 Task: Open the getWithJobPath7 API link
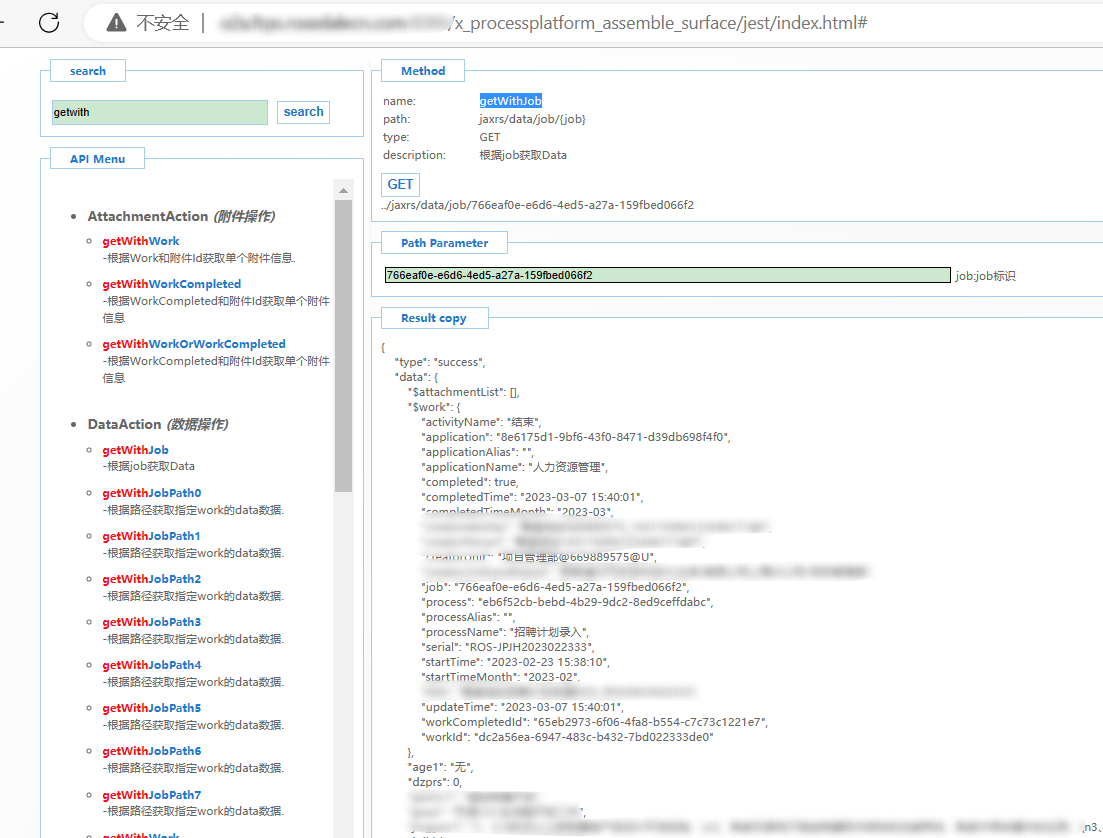151,794
